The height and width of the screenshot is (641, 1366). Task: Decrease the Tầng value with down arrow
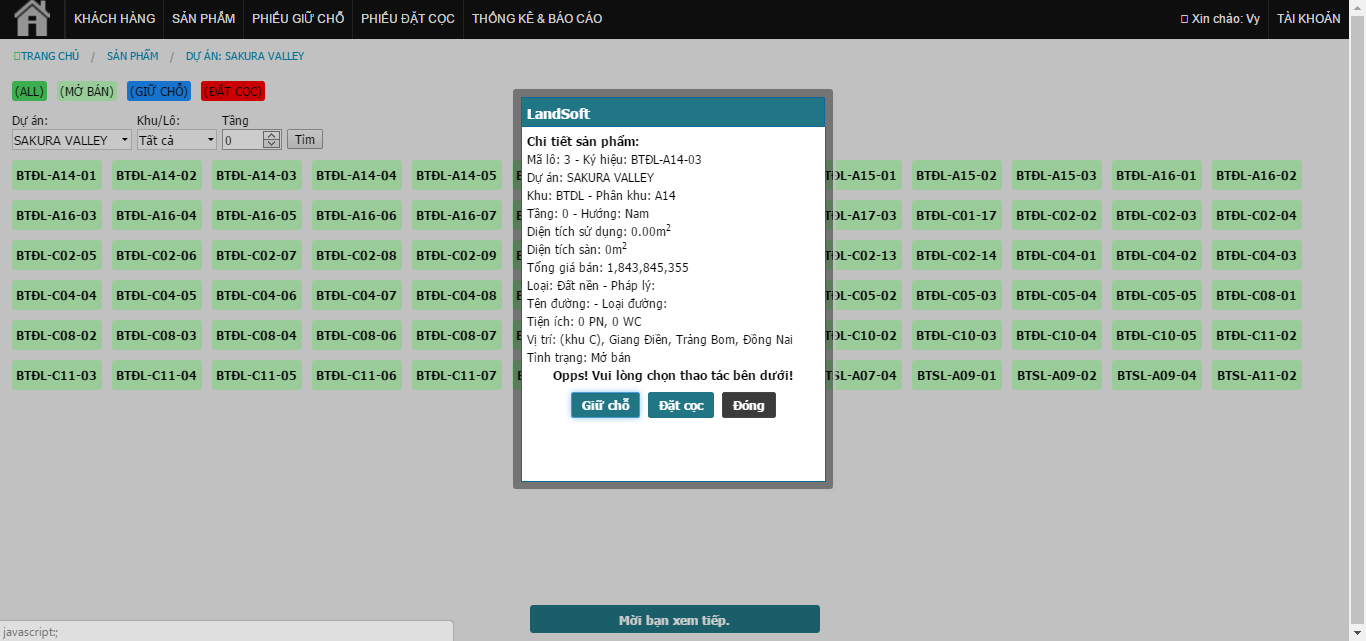pos(272,145)
